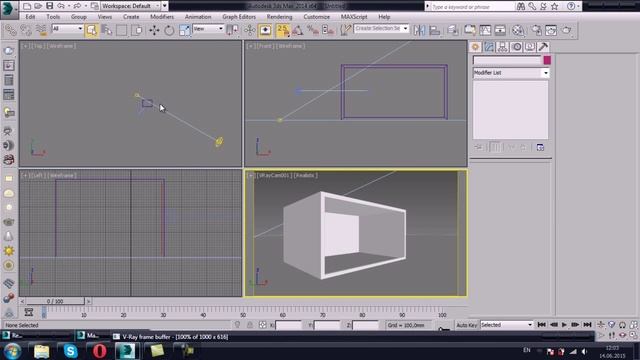Viewport: 640px width, 360px height.
Task: Click the Select by Name icon
Action: click(x=107, y=30)
